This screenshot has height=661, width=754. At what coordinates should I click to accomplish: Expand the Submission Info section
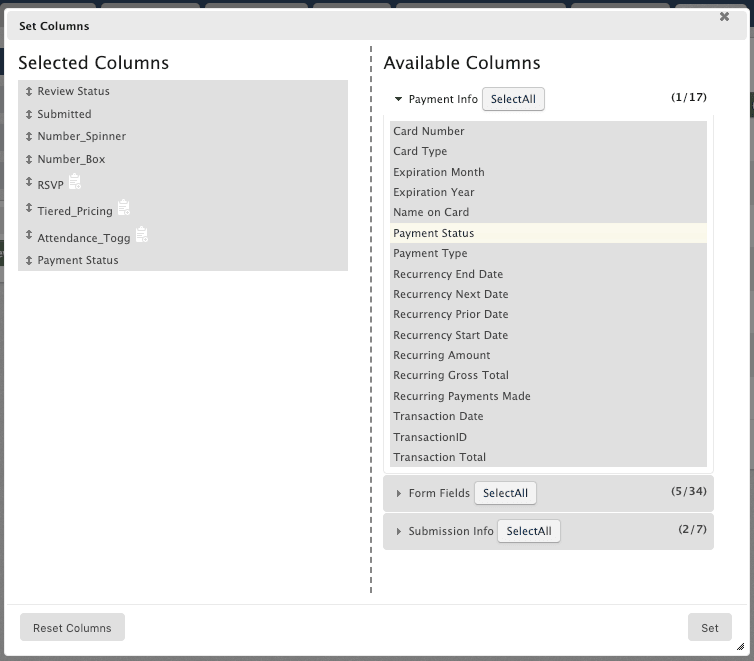pos(398,532)
